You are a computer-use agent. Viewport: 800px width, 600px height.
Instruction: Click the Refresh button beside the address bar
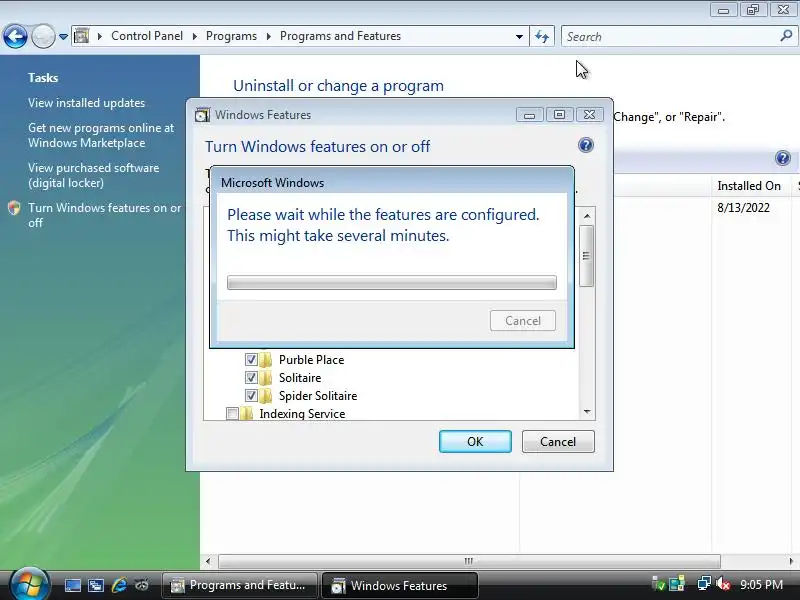[542, 36]
